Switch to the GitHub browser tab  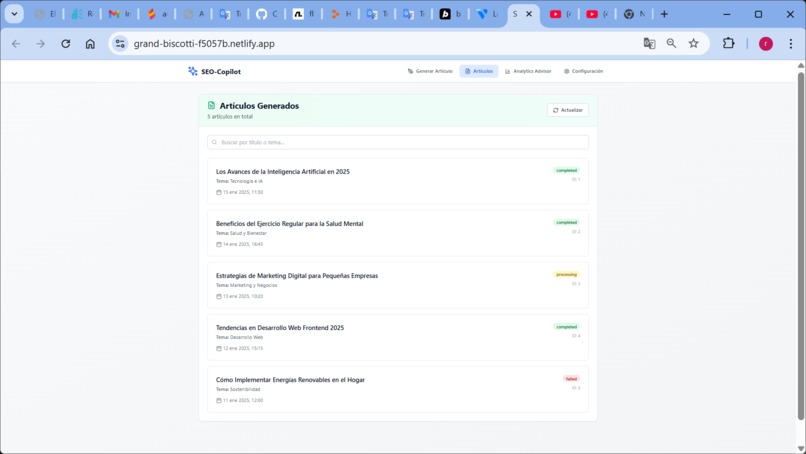[267, 14]
